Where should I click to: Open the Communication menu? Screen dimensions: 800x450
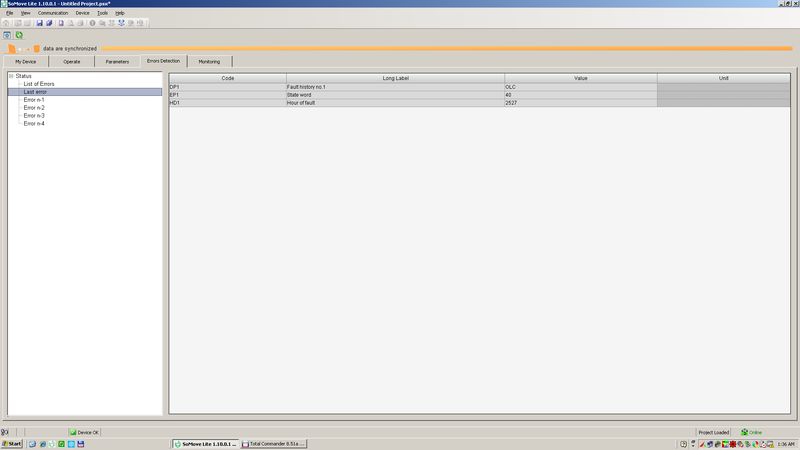tap(53, 13)
